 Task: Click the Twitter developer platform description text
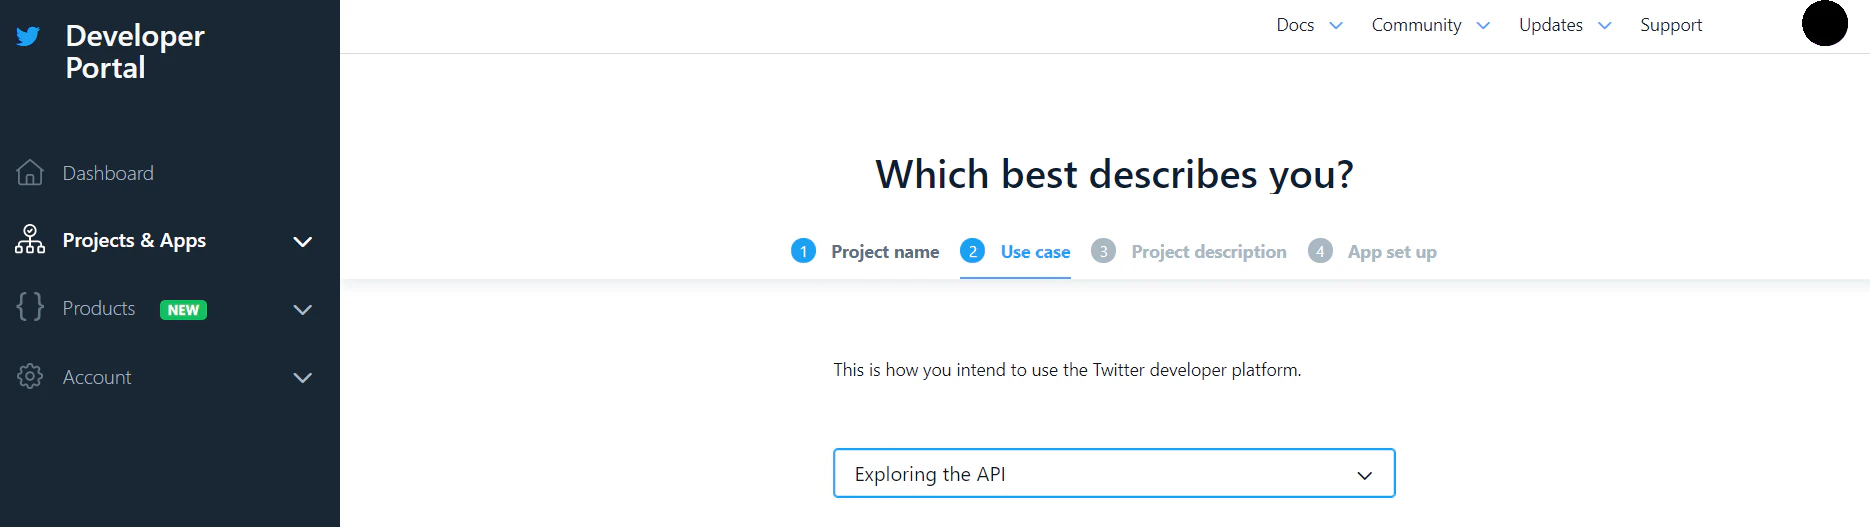pos(1067,370)
